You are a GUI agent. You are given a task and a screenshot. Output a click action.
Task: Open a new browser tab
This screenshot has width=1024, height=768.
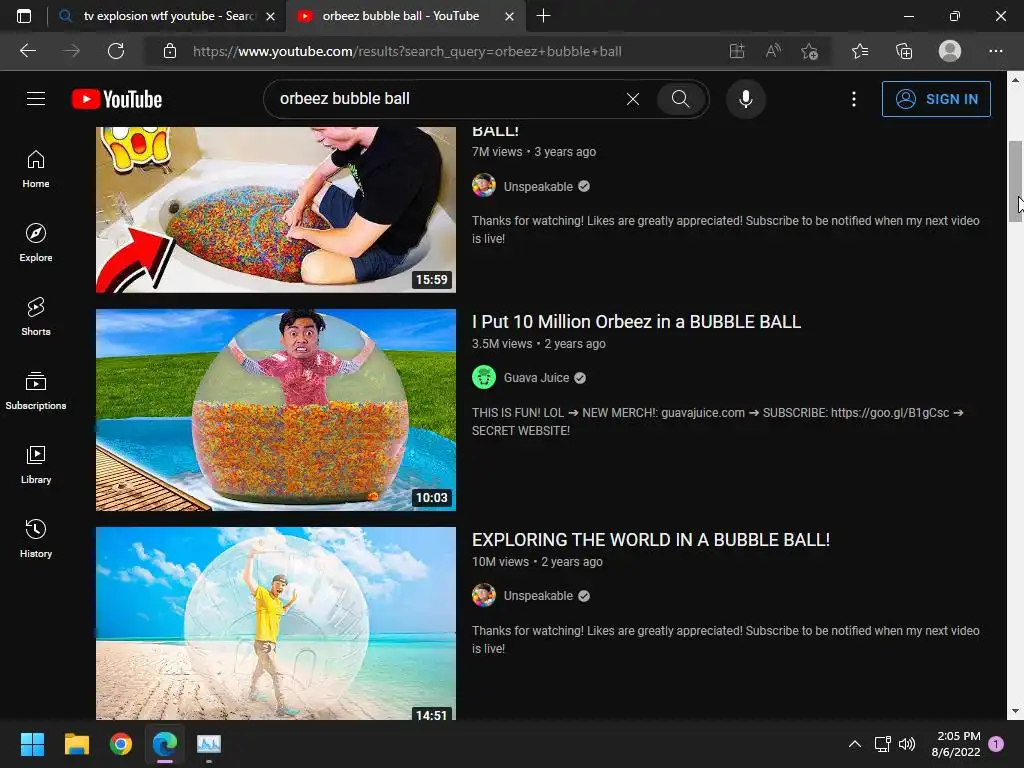tap(543, 16)
